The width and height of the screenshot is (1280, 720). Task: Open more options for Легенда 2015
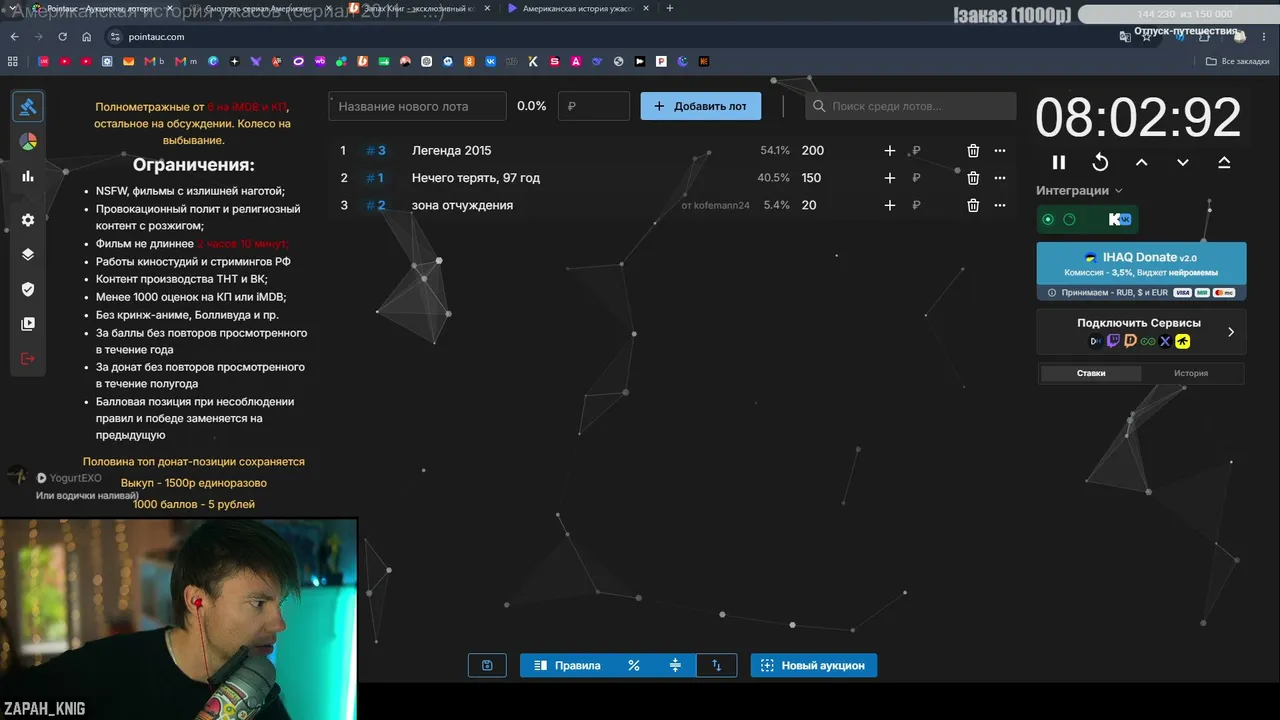tap(1000, 151)
